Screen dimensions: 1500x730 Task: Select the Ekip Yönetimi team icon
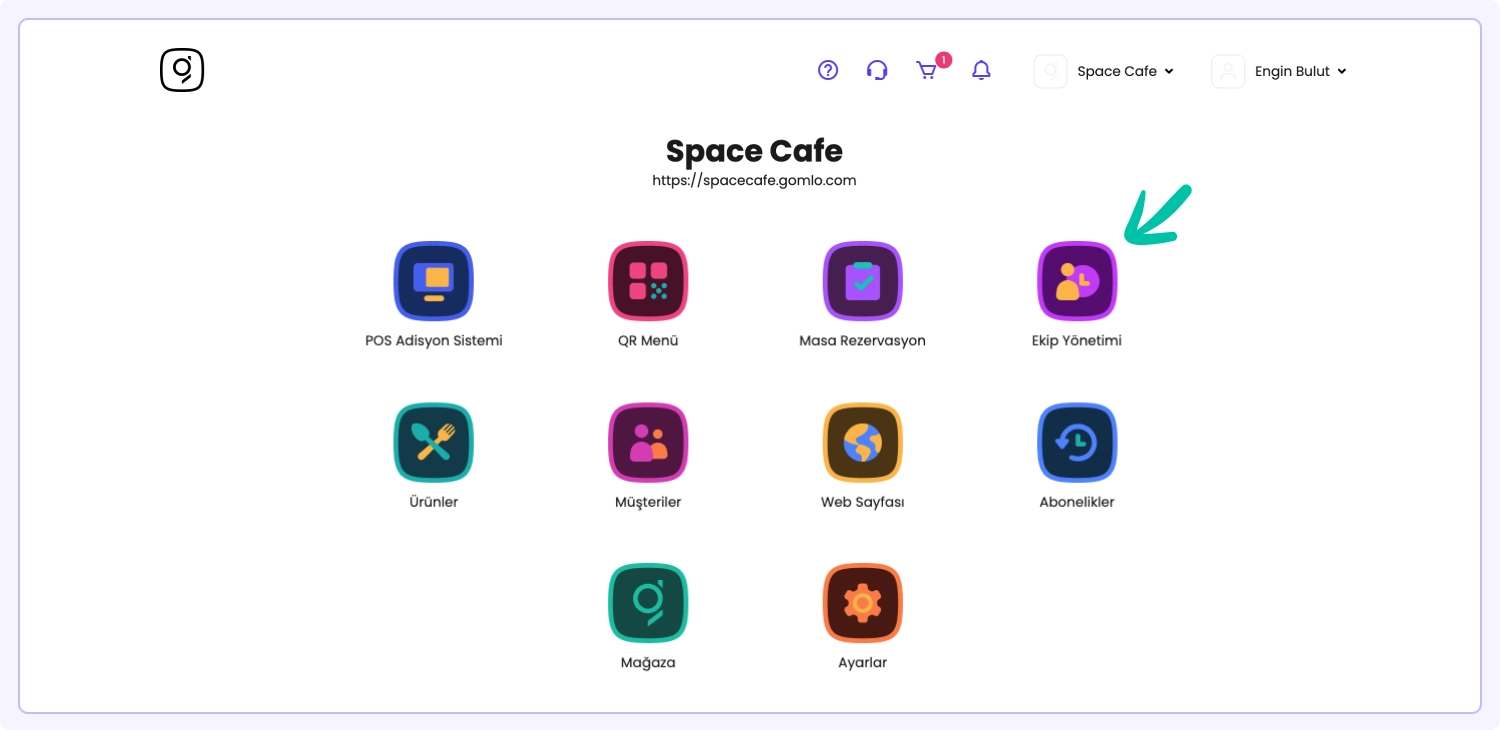click(x=1077, y=281)
